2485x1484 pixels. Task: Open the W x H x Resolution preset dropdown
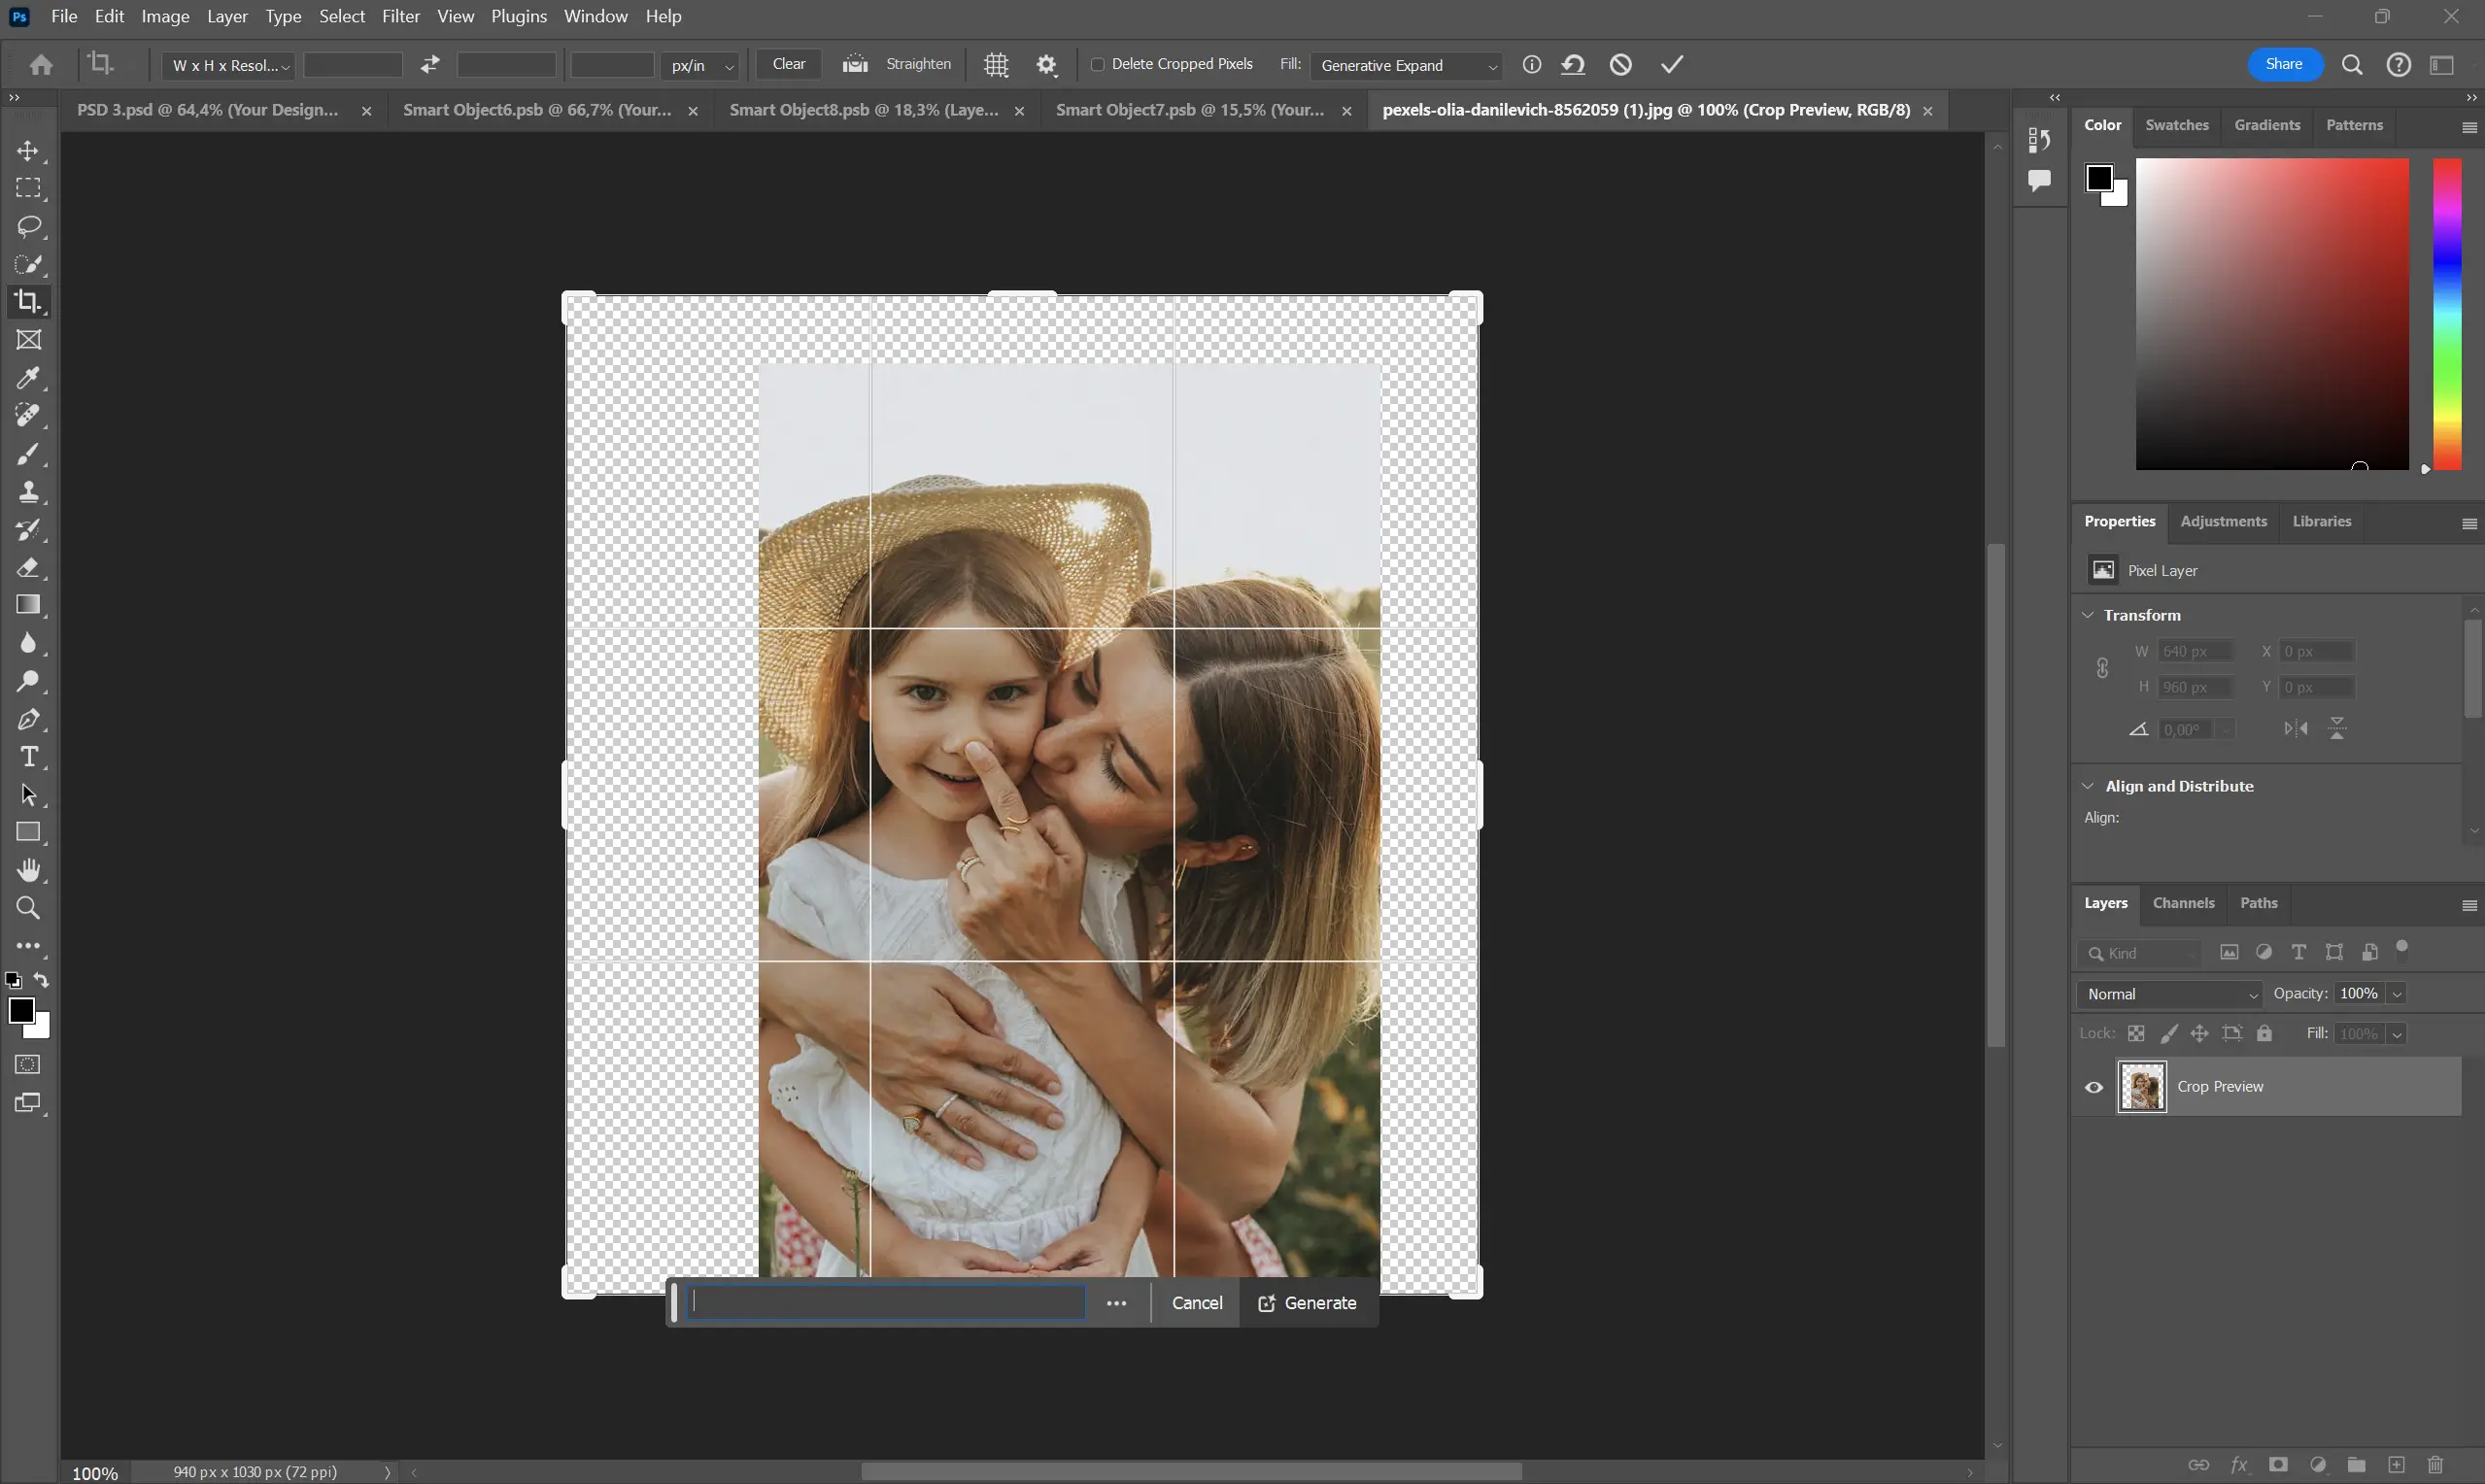(229, 65)
